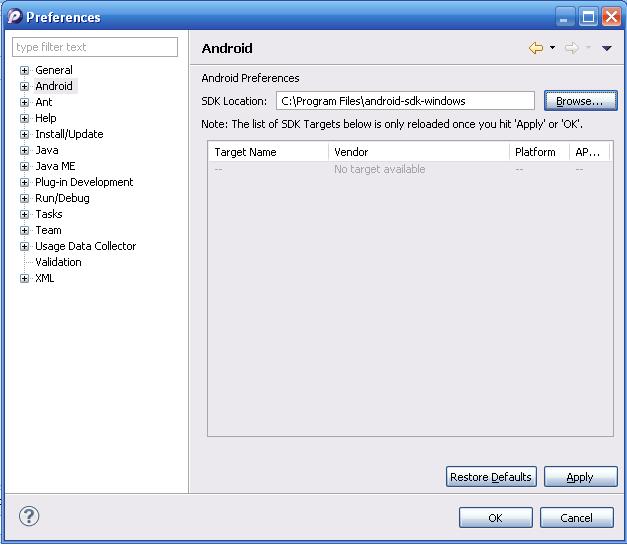Select Usage Data Collector preferences
627x545 pixels.
[86, 246]
